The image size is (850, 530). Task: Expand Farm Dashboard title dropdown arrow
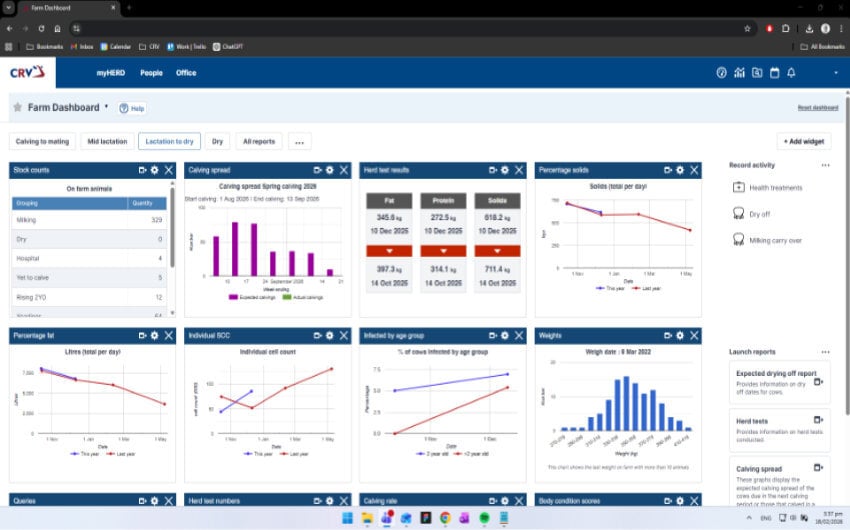click(x=106, y=106)
